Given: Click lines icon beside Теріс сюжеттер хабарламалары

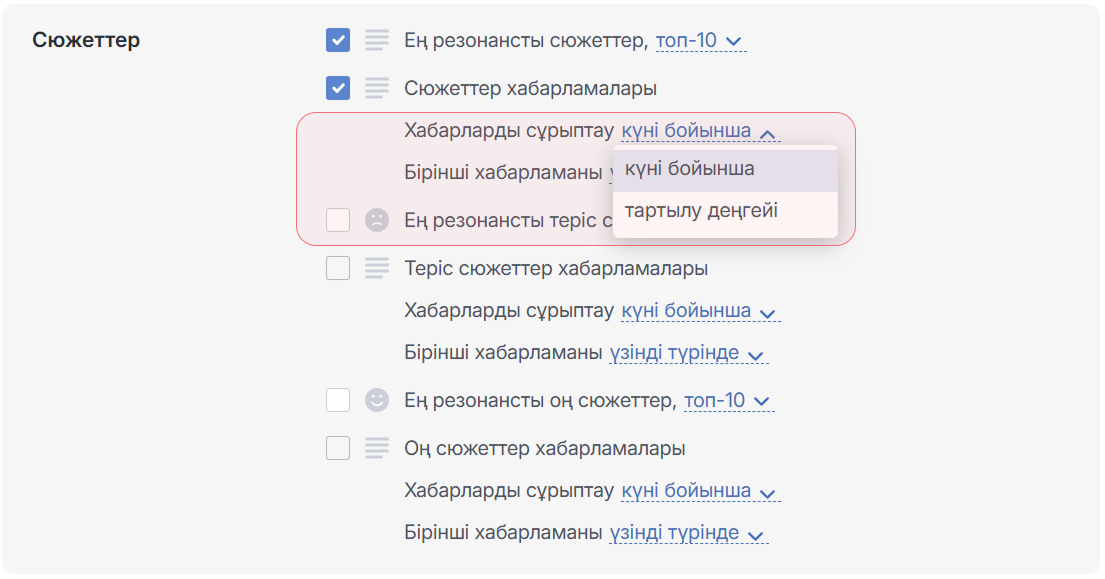Looking at the screenshot, I should pos(376,268).
